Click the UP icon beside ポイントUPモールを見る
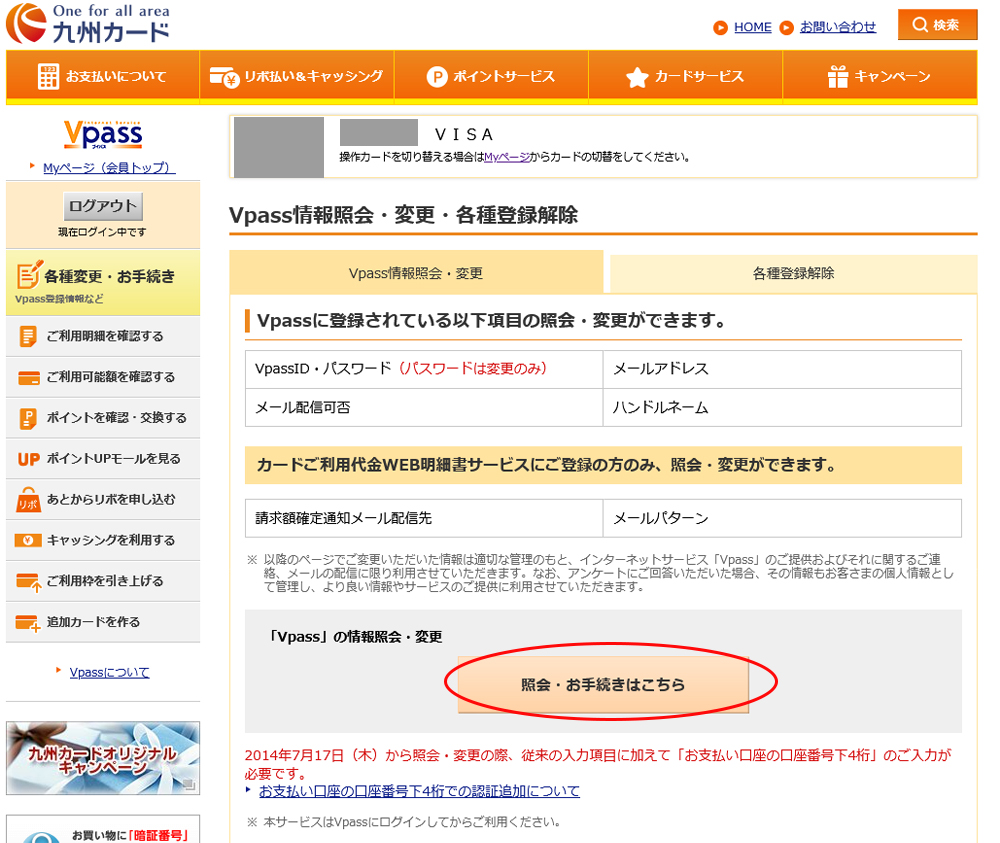Screen dimensions: 1000x843 pos(29,459)
